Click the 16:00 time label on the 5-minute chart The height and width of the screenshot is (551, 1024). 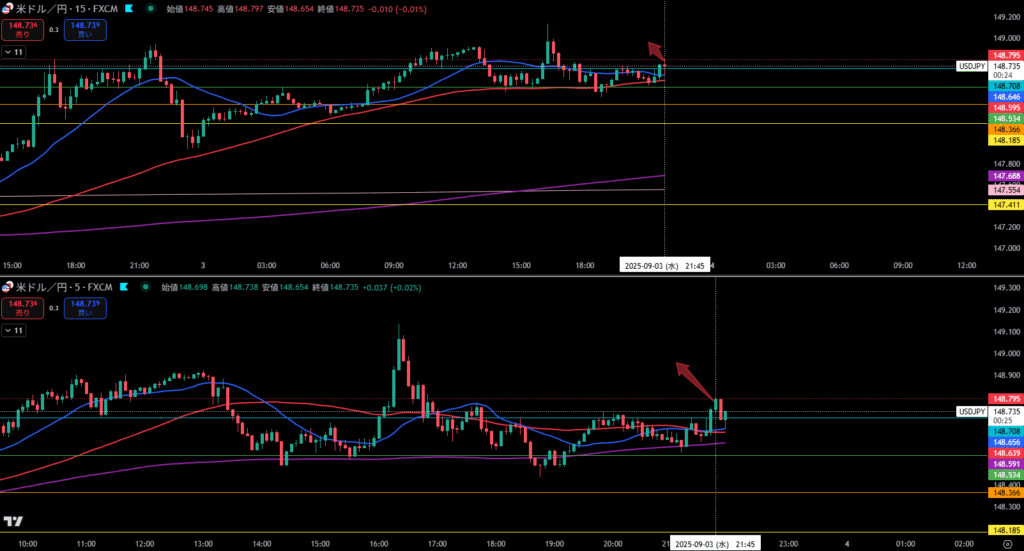coord(379,544)
